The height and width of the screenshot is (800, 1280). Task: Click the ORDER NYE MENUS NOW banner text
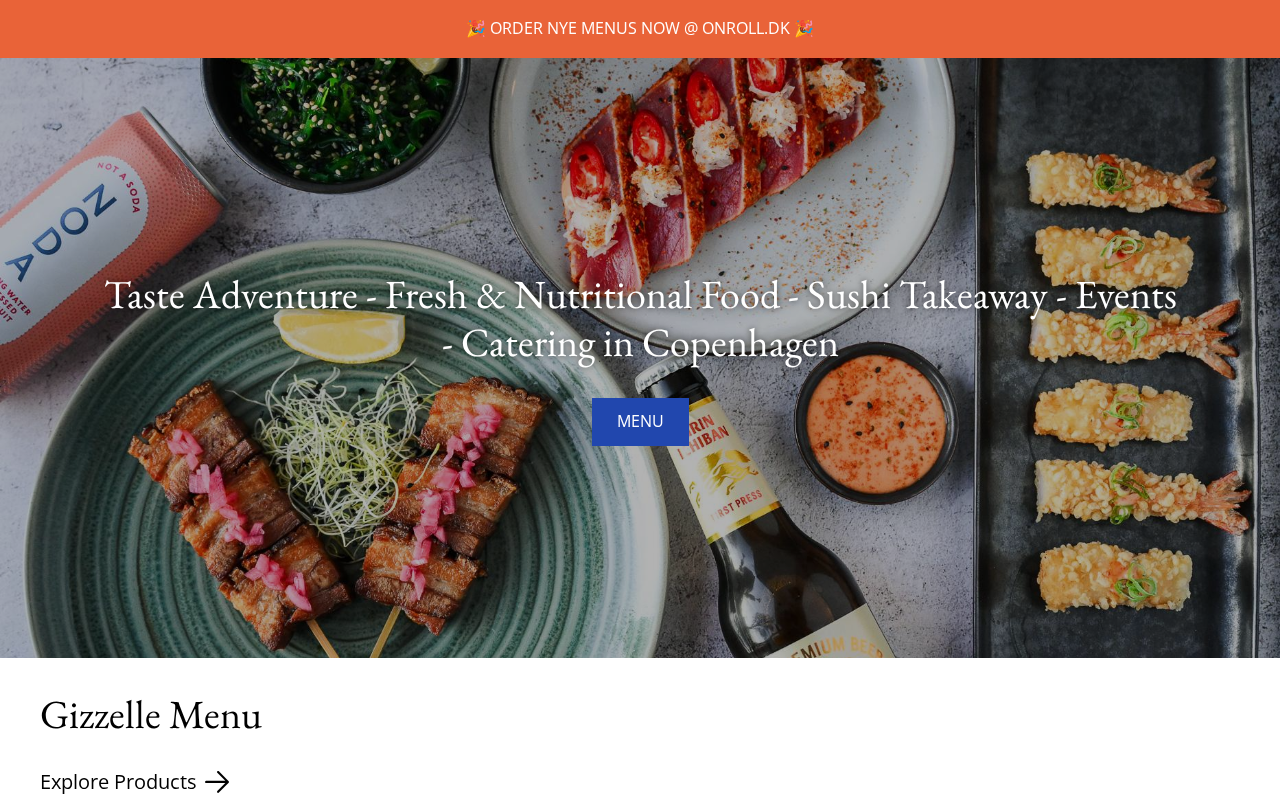585,28
